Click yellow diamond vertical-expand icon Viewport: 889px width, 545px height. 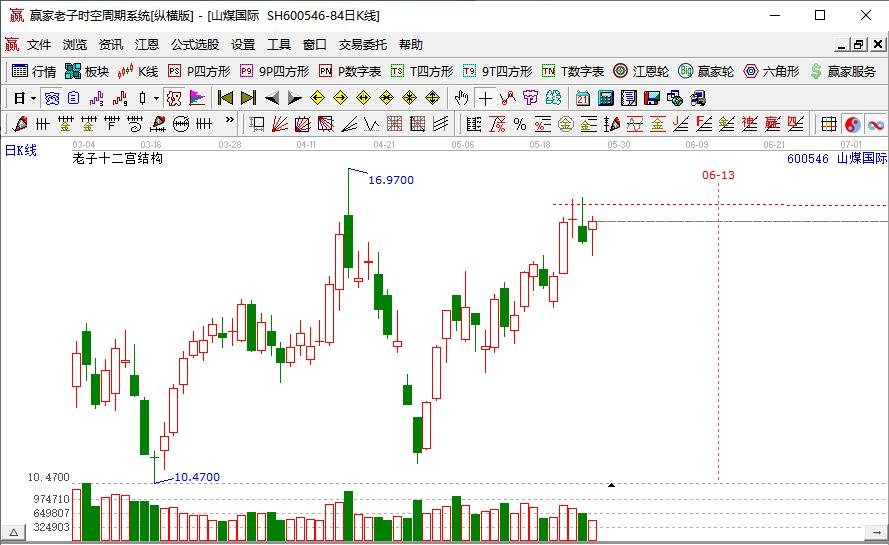point(433,98)
